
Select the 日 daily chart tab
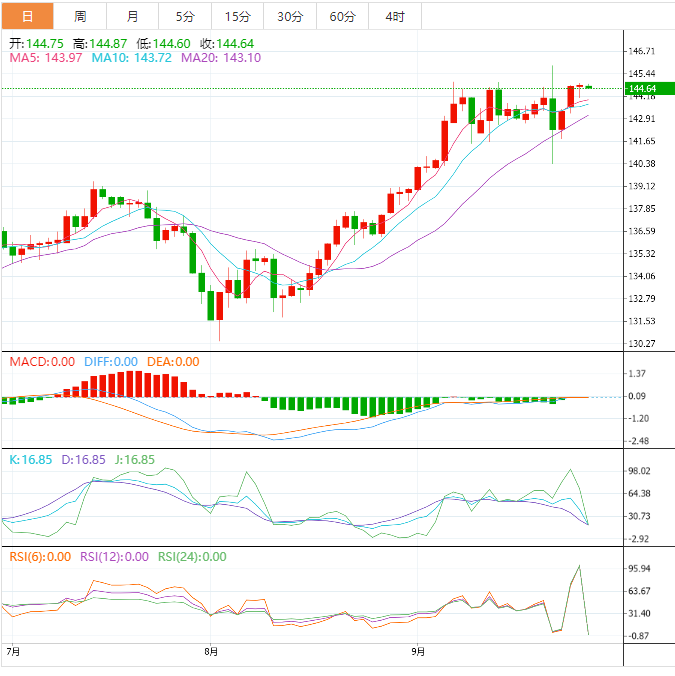27,16
